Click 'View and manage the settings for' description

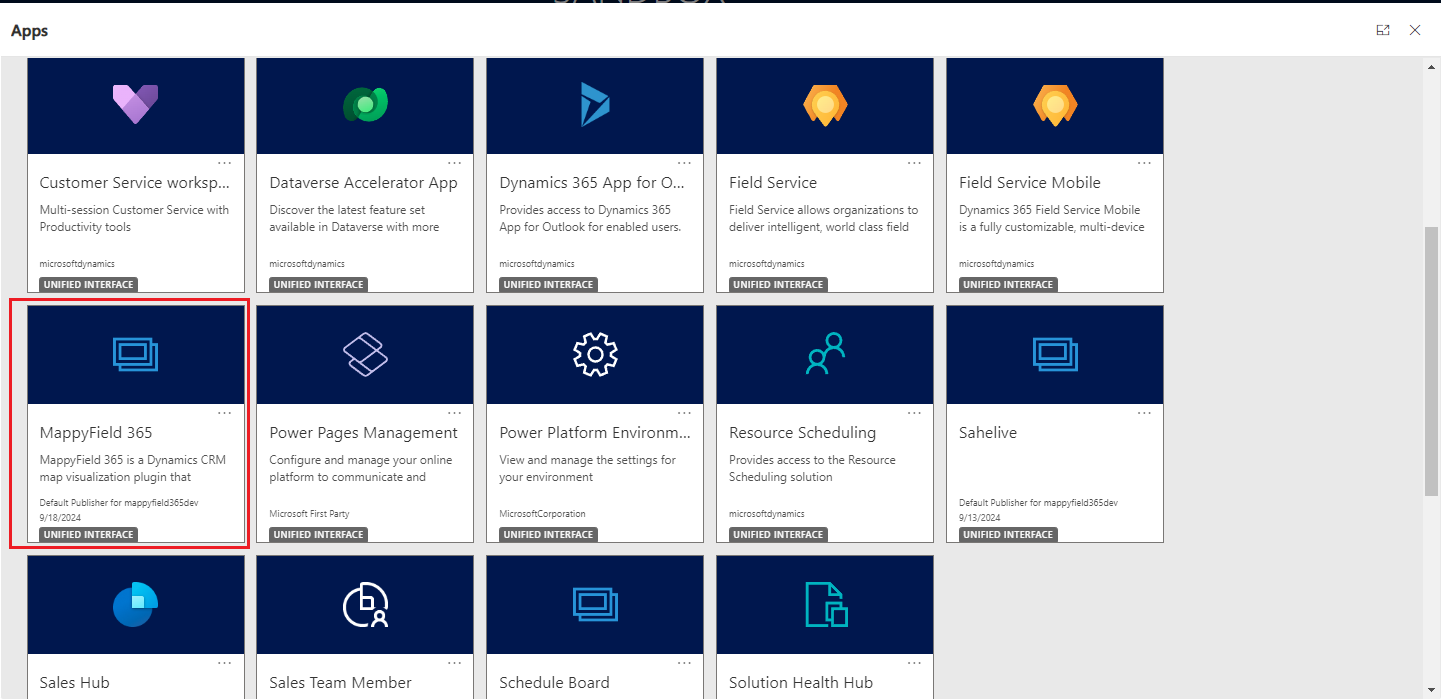tap(587, 460)
